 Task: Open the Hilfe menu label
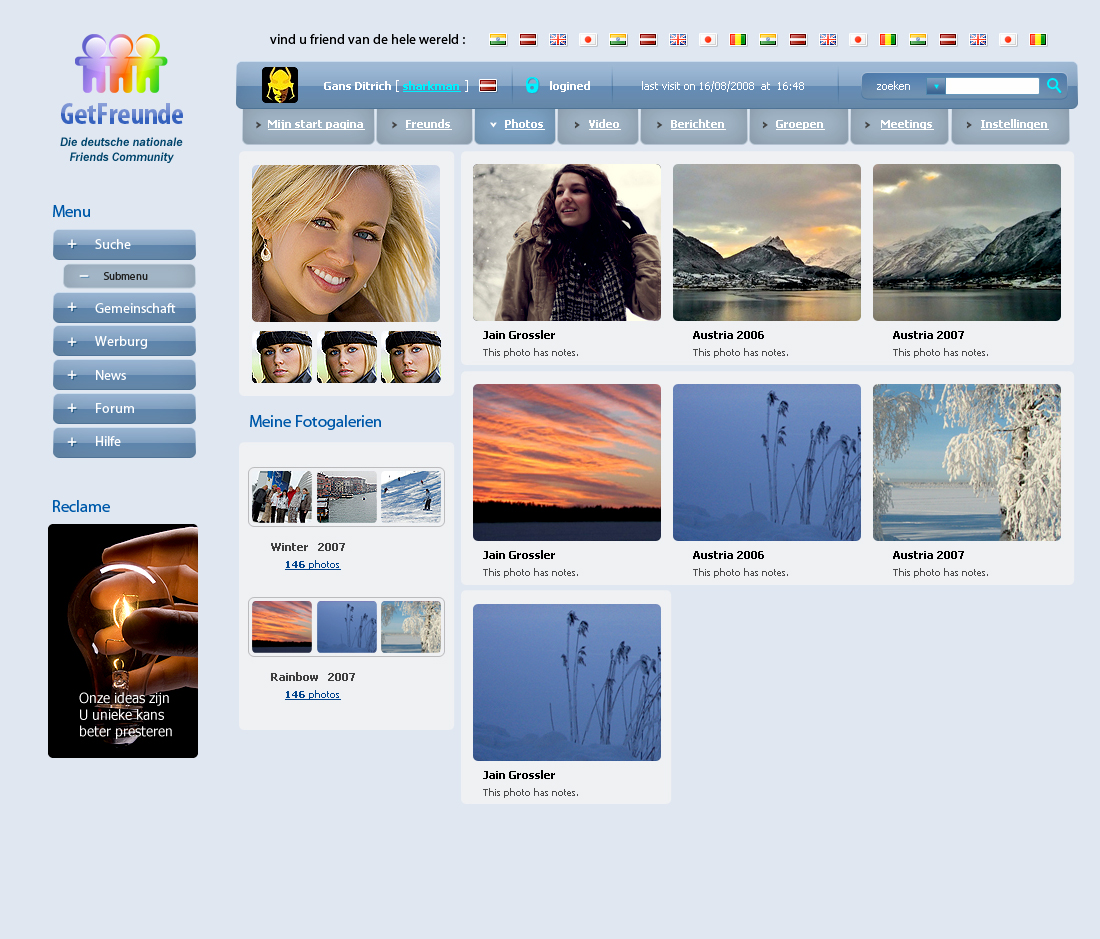click(107, 442)
